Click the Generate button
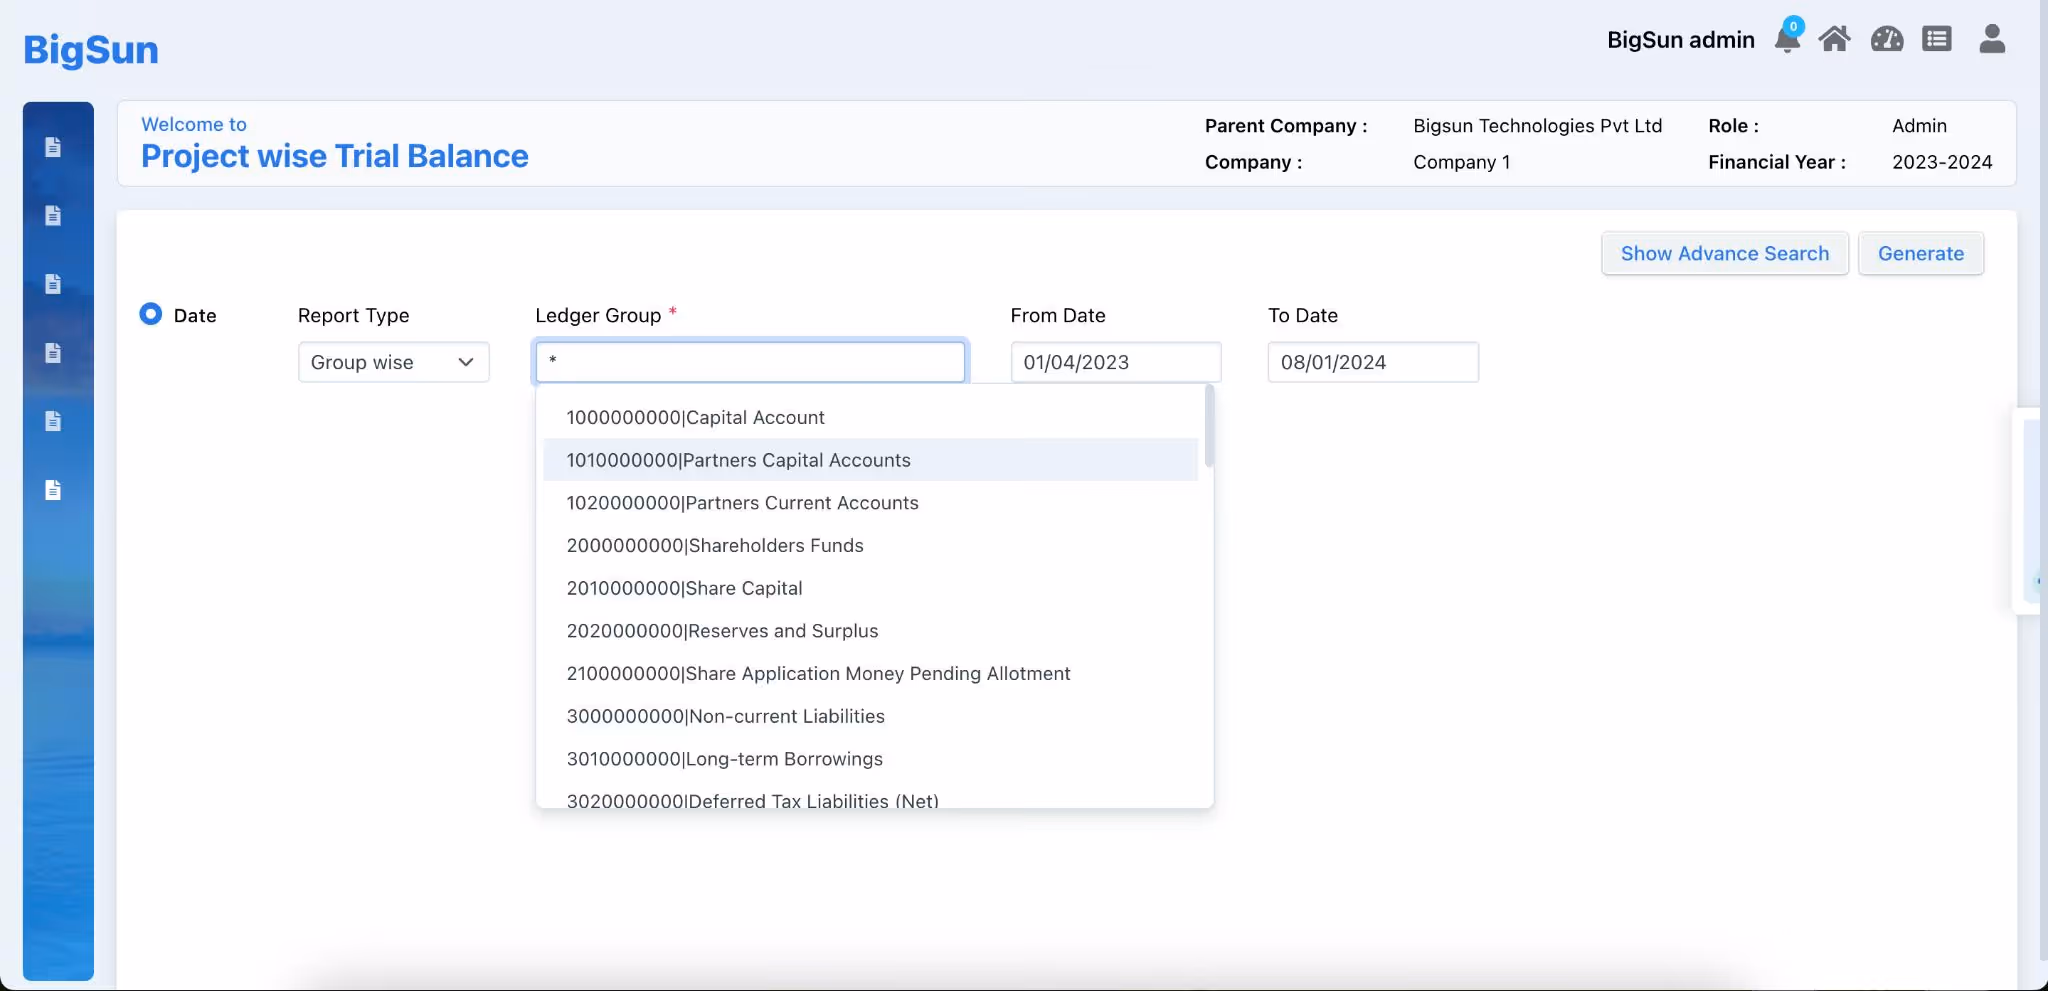Viewport: 2048px width, 991px height. tap(1921, 253)
